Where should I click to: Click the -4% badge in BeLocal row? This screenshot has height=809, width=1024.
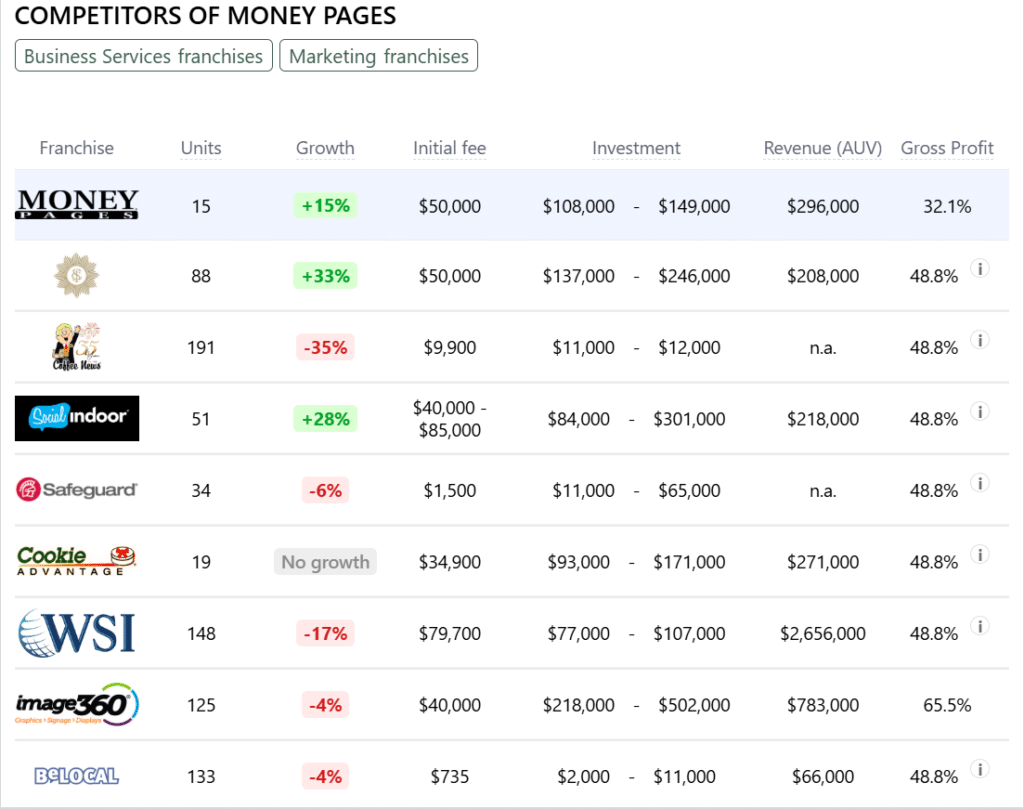[325, 776]
